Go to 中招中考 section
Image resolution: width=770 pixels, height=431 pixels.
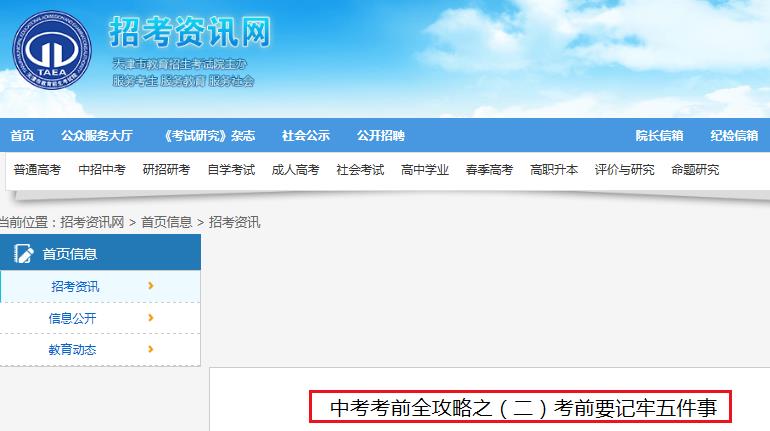click(x=102, y=170)
